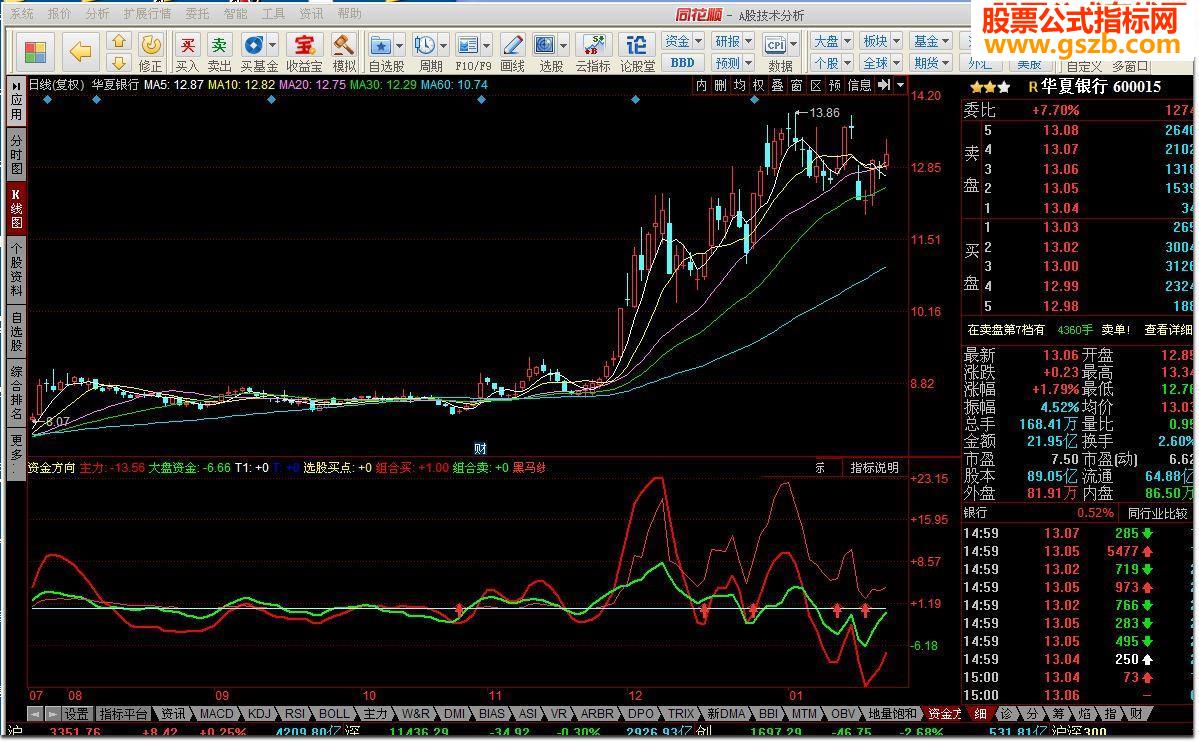Image resolution: width=1199 pixels, height=742 pixels.
Task: Open the 系统 menu
Action: [x=22, y=14]
